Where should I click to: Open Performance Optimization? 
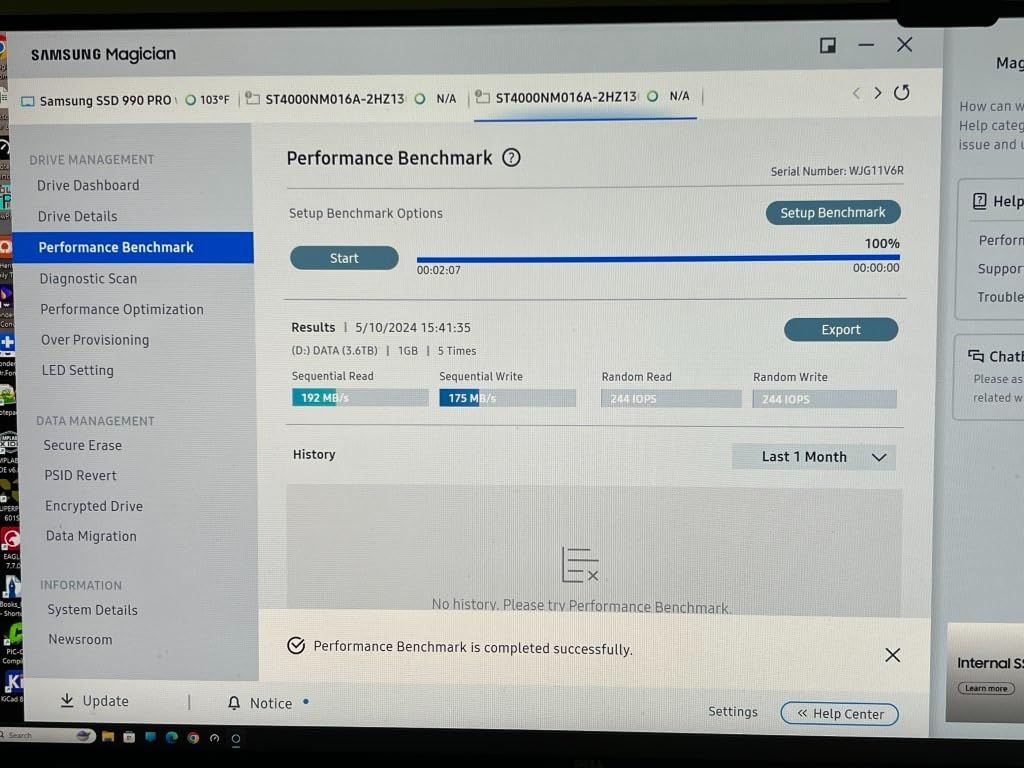(122, 310)
